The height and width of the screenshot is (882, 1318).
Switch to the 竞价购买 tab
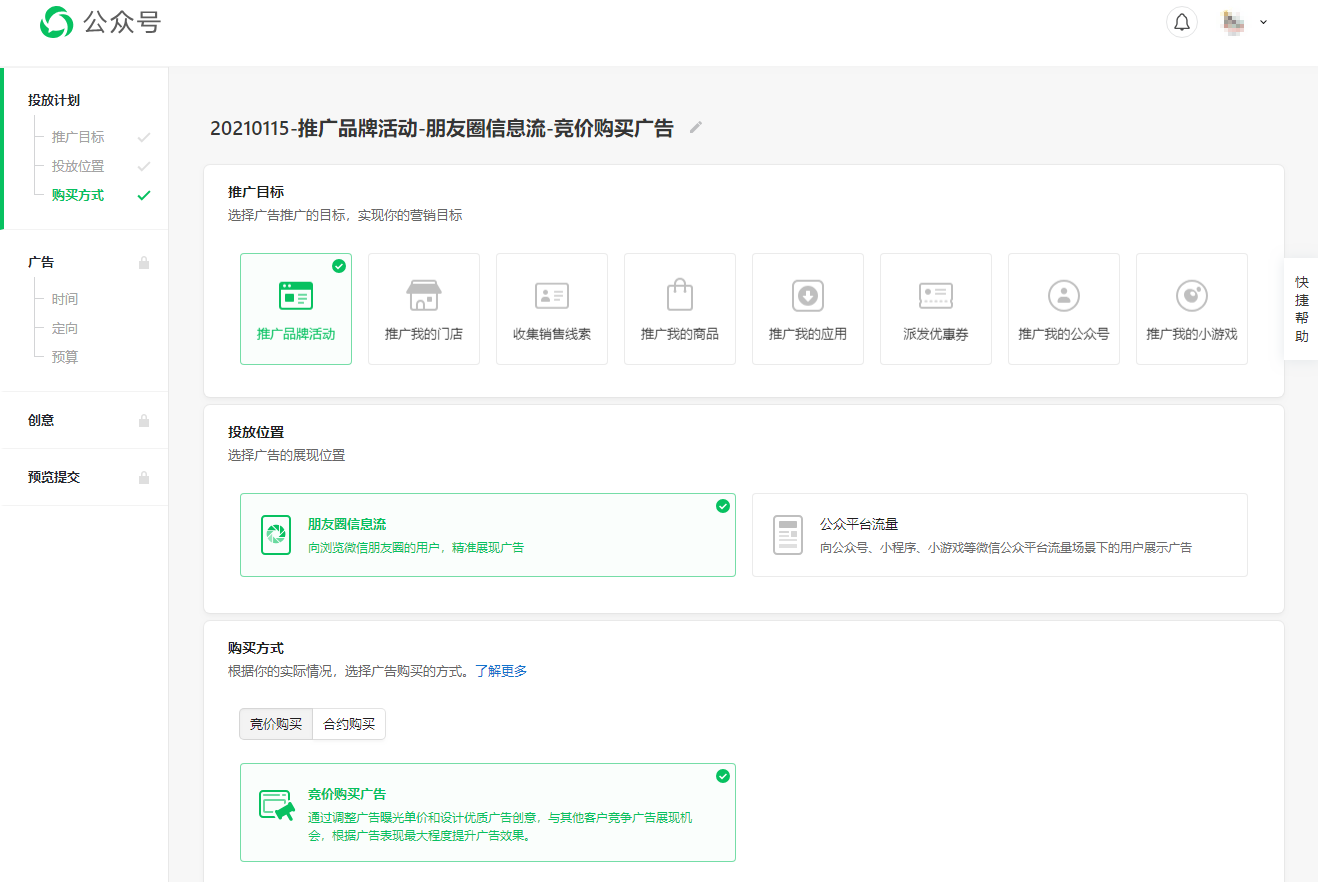point(276,724)
